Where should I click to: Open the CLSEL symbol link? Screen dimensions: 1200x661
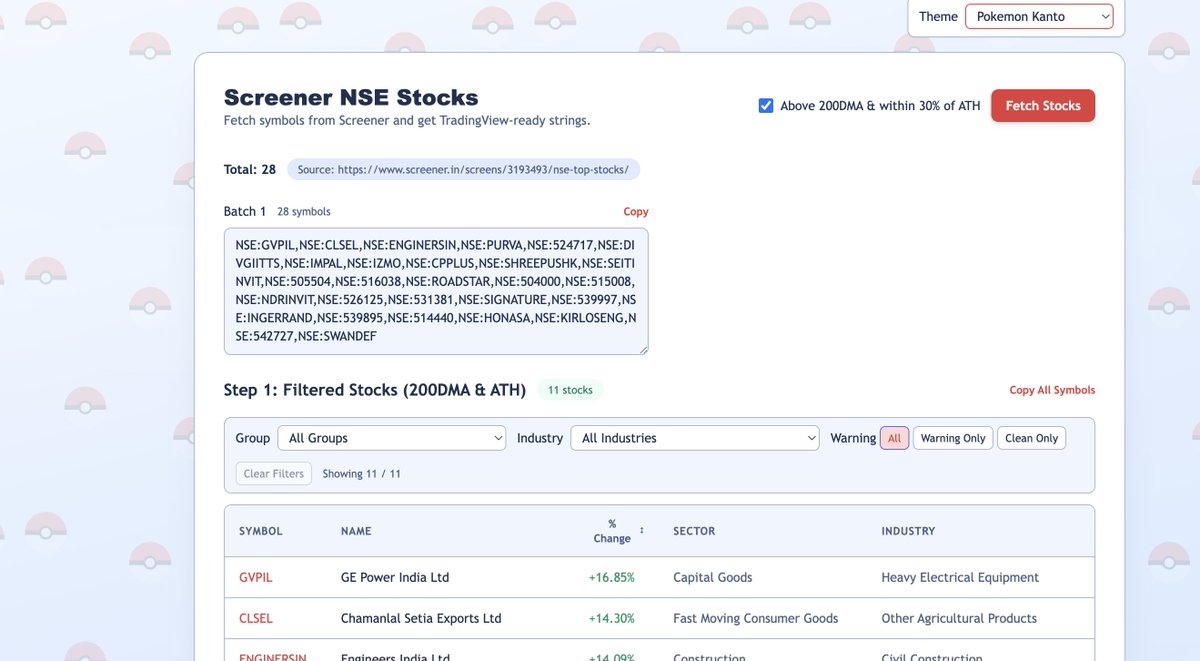point(256,619)
